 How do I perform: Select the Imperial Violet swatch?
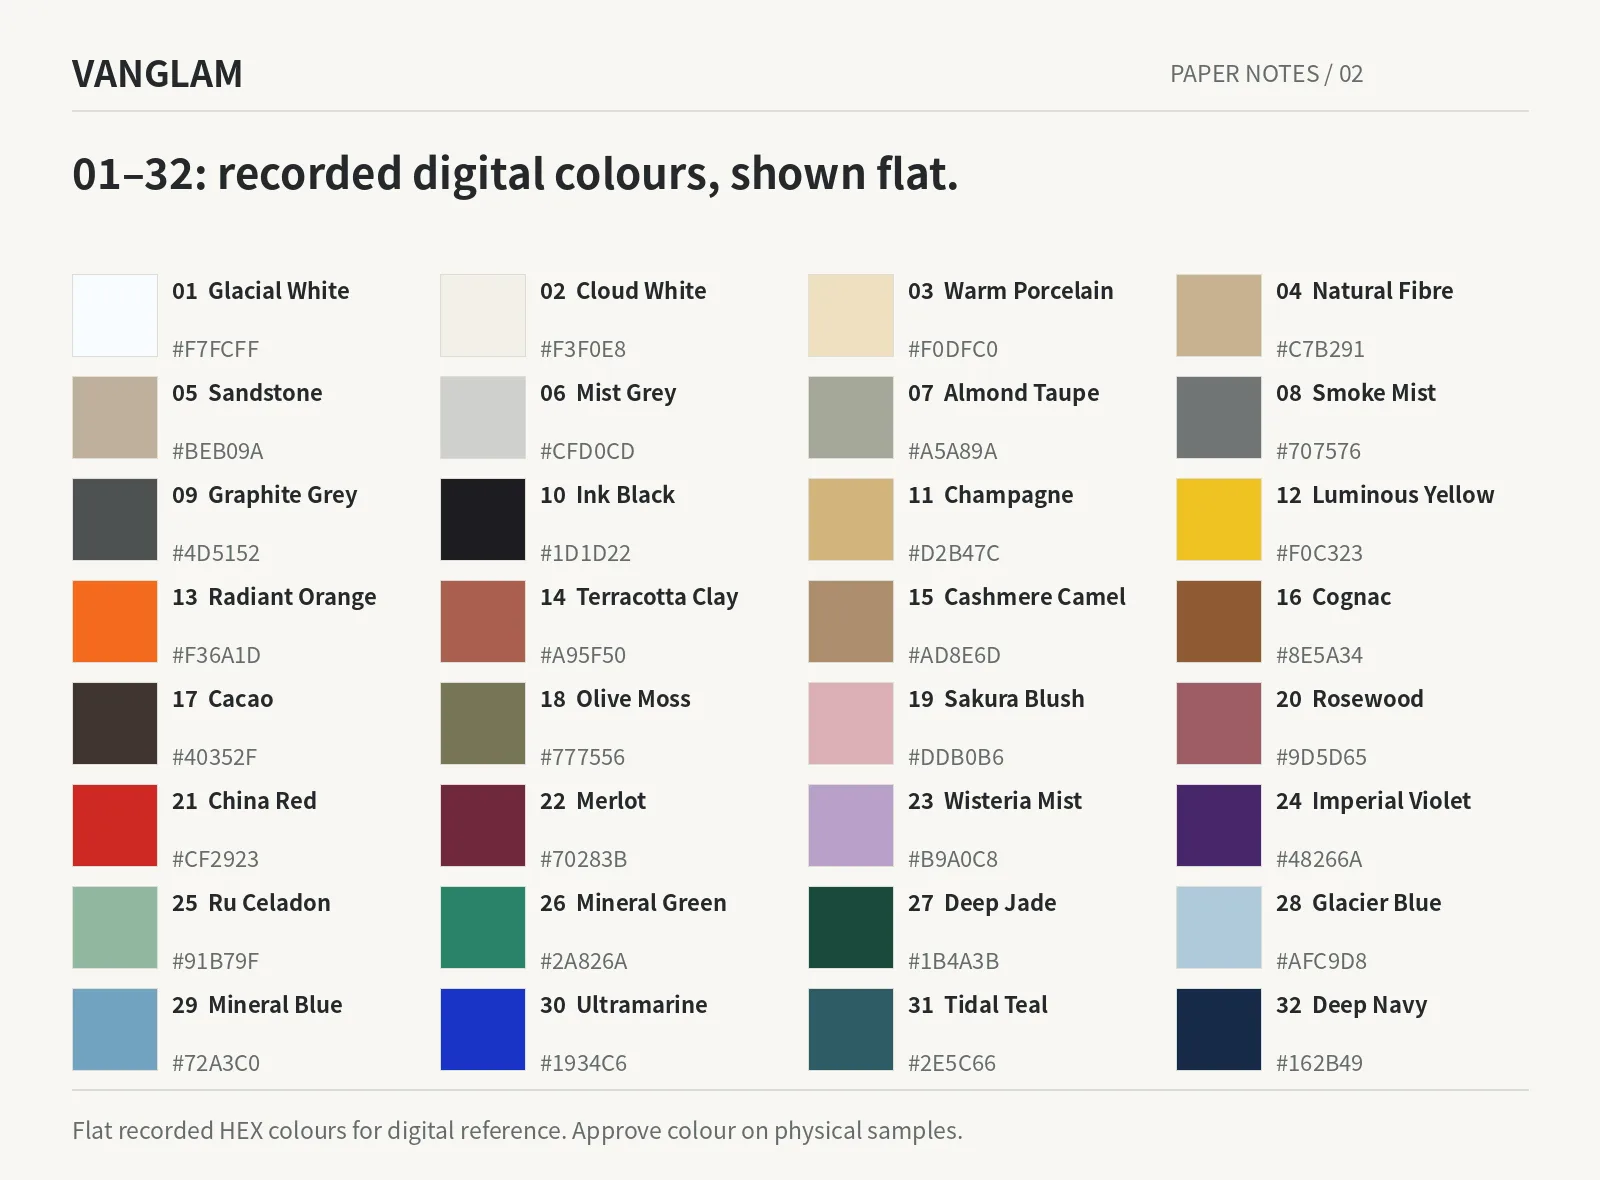1219,826
